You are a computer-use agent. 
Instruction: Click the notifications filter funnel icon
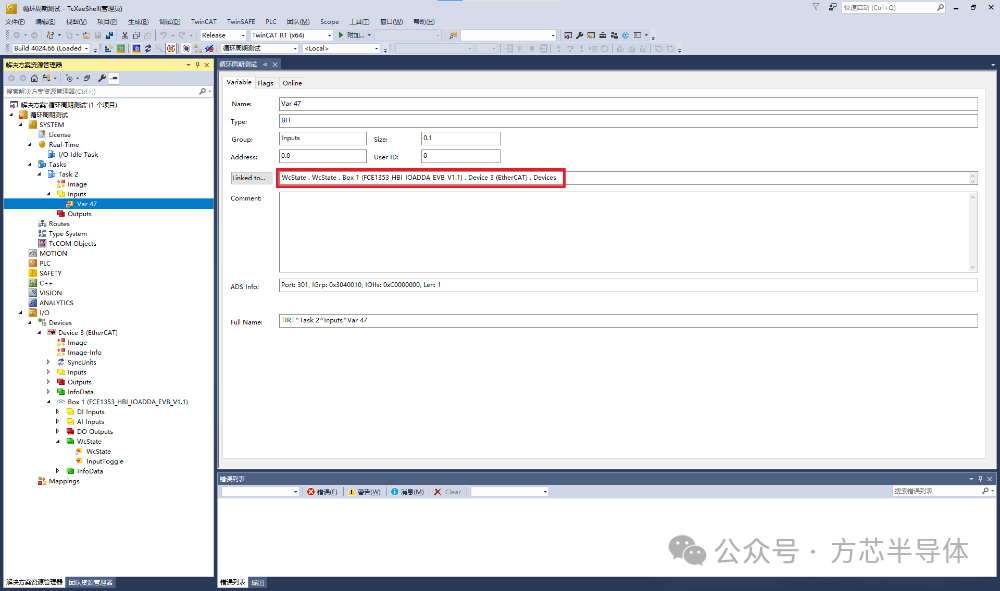click(x=816, y=7)
